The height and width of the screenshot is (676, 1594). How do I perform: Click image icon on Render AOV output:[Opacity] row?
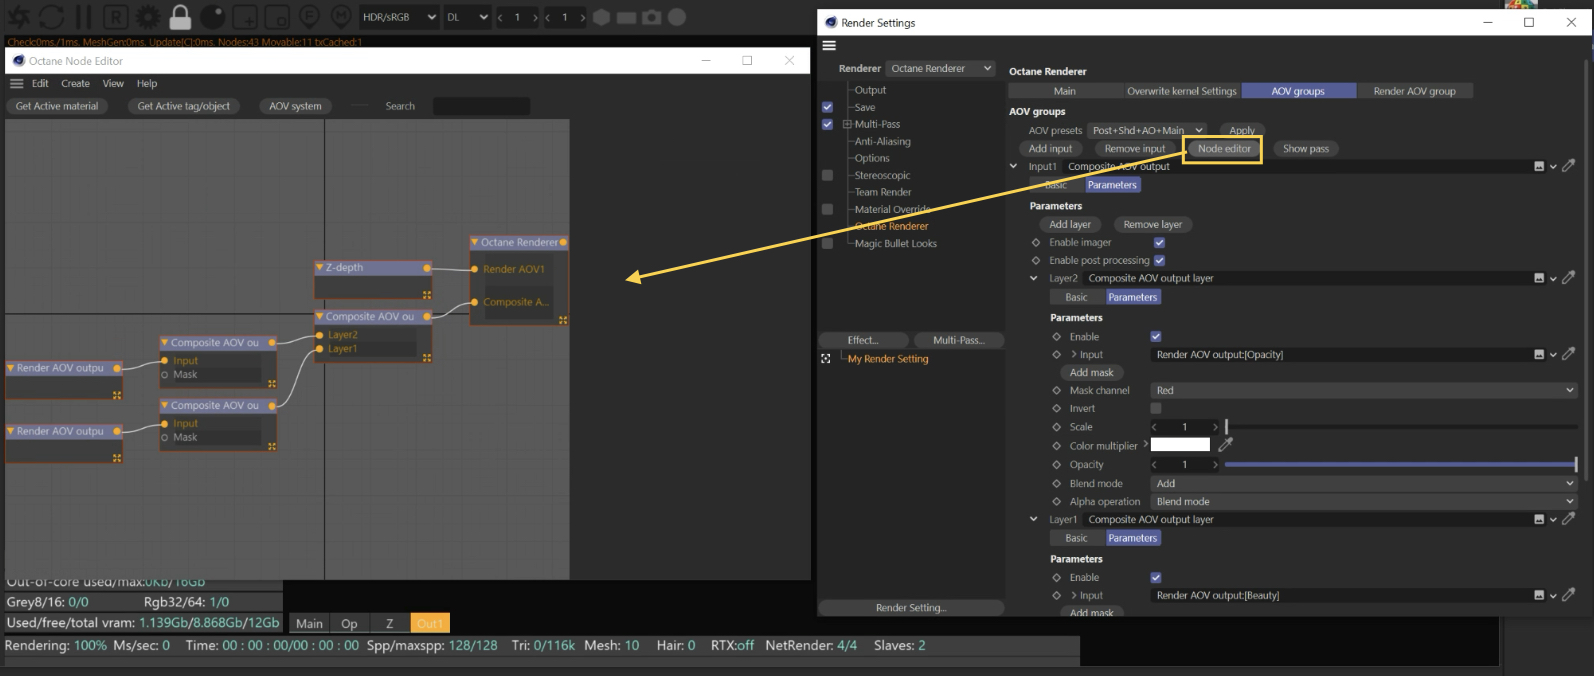pos(1539,355)
